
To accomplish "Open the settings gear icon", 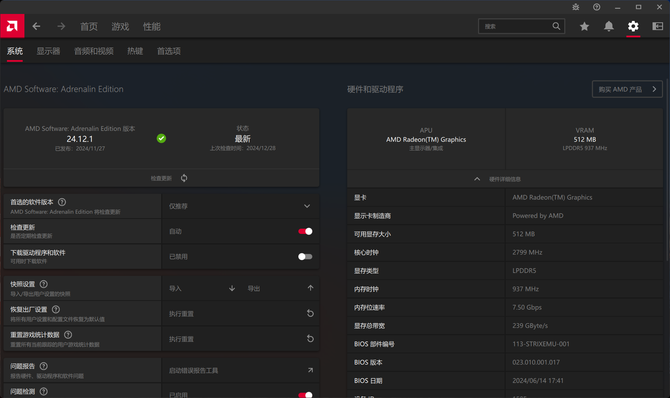I will [633, 27].
